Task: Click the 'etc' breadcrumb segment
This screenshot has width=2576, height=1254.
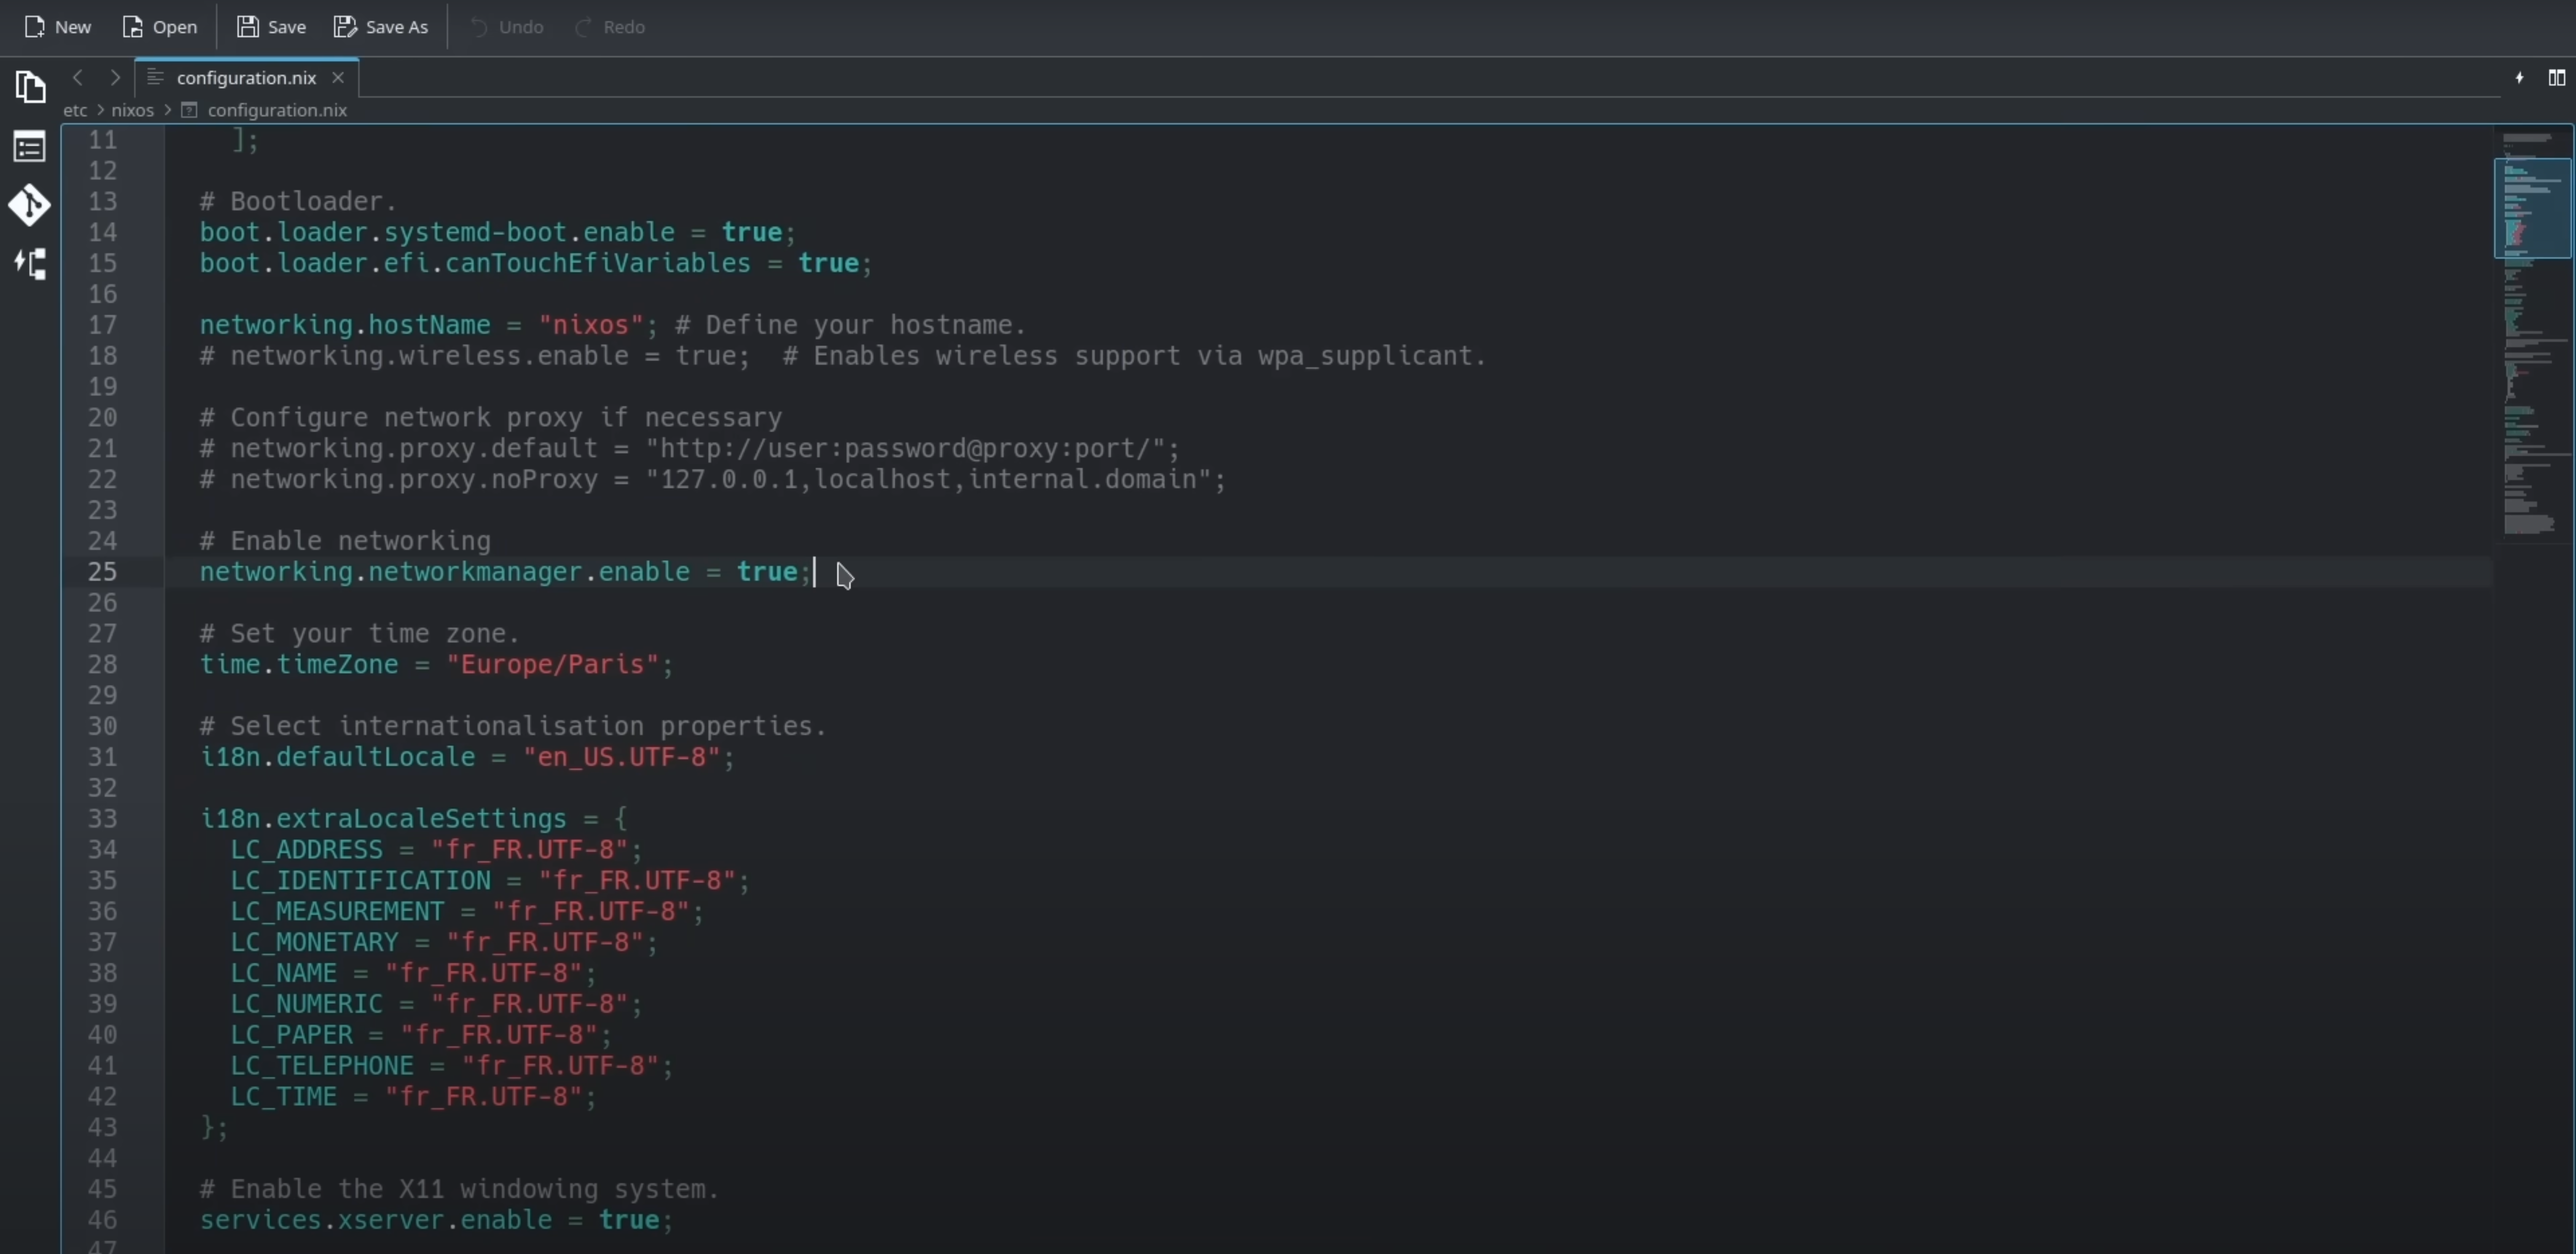Action: tap(75, 110)
